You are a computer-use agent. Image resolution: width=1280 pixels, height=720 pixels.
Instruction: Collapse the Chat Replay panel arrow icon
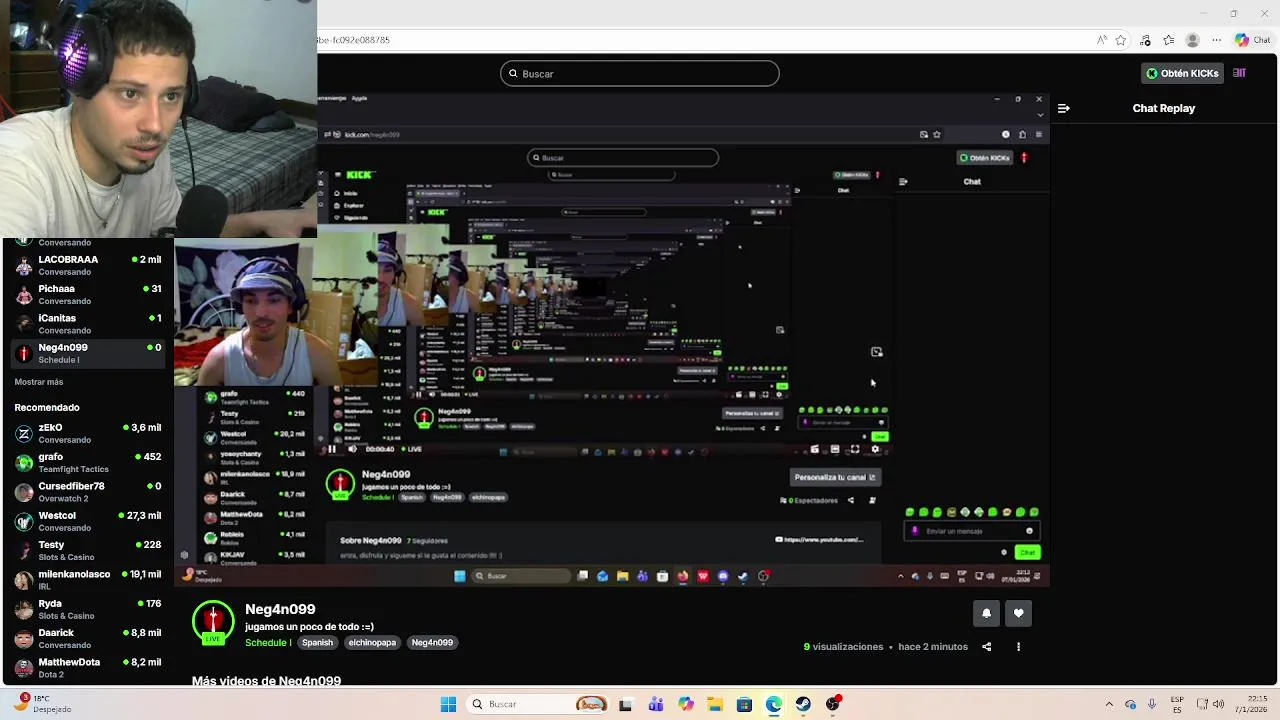coord(1063,108)
